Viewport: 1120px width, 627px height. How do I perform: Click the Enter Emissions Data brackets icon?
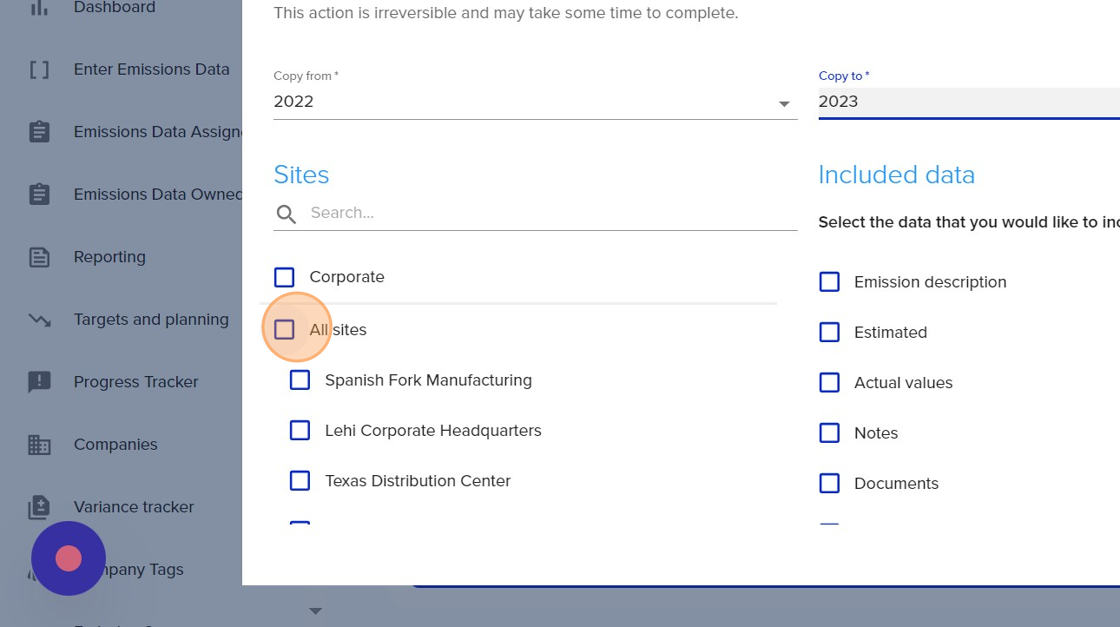pos(39,69)
